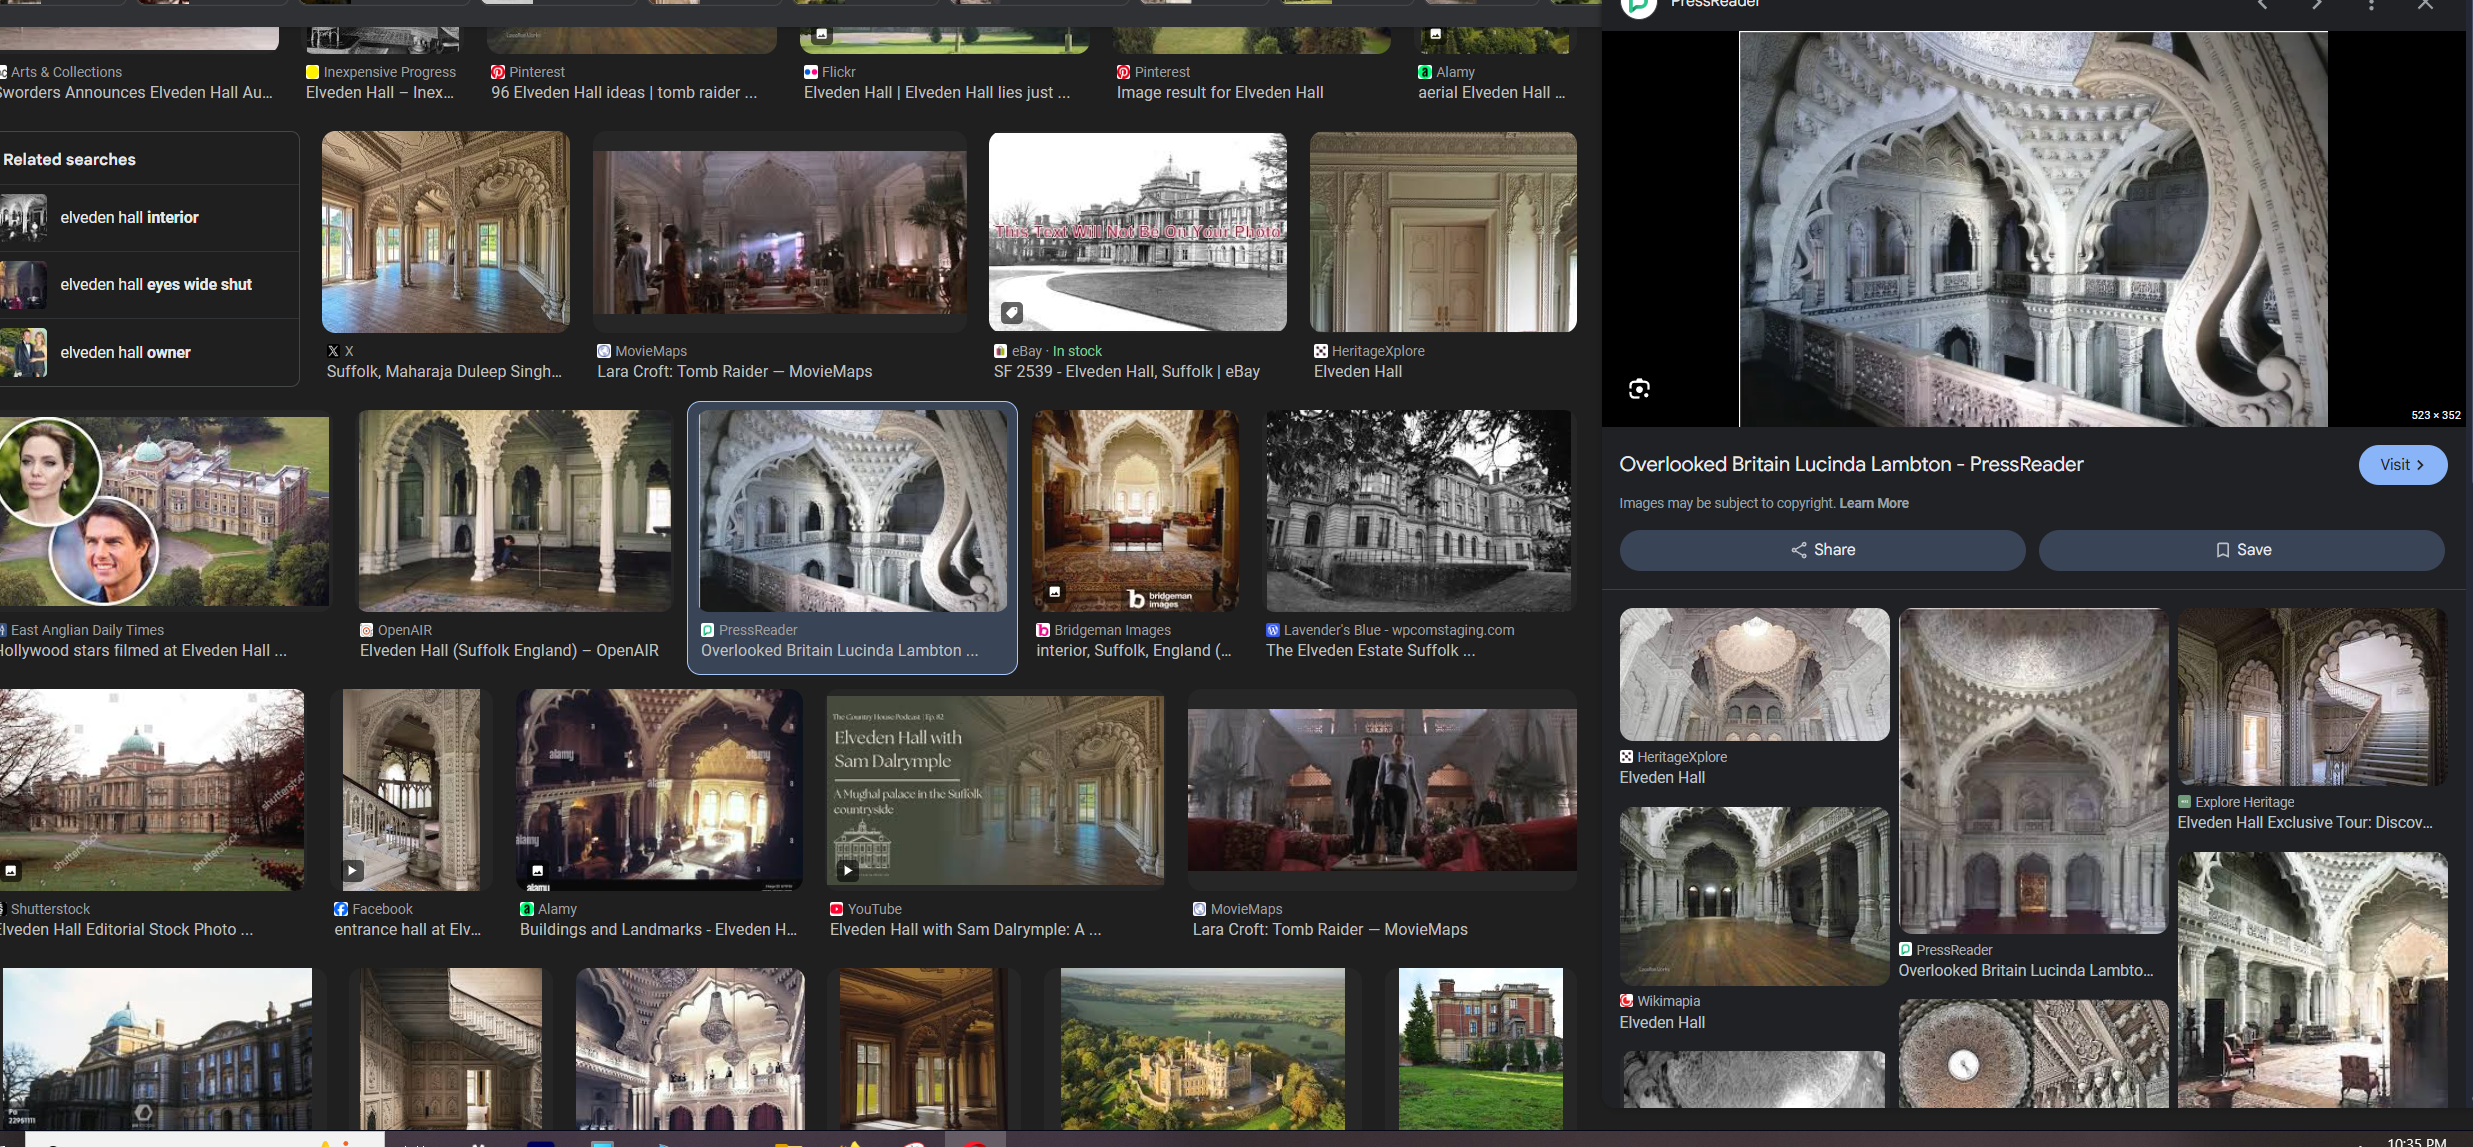
Task: Open the Learn More copyright link
Action: pos(1873,503)
